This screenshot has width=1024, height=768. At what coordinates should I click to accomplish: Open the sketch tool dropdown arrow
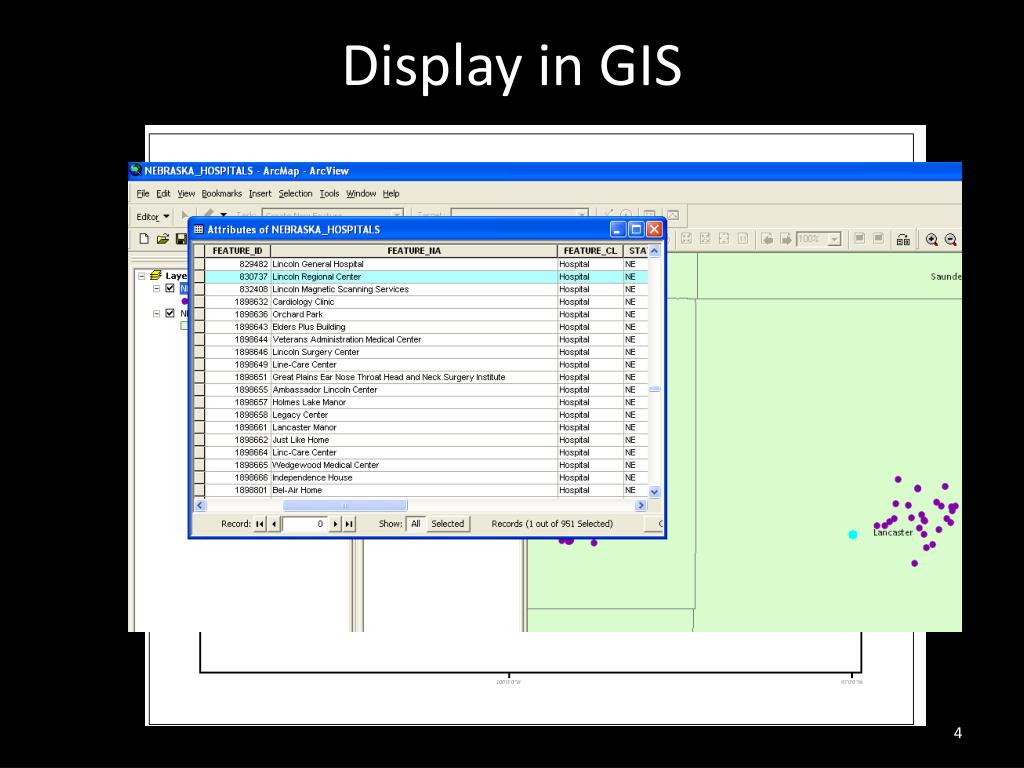click(223, 215)
